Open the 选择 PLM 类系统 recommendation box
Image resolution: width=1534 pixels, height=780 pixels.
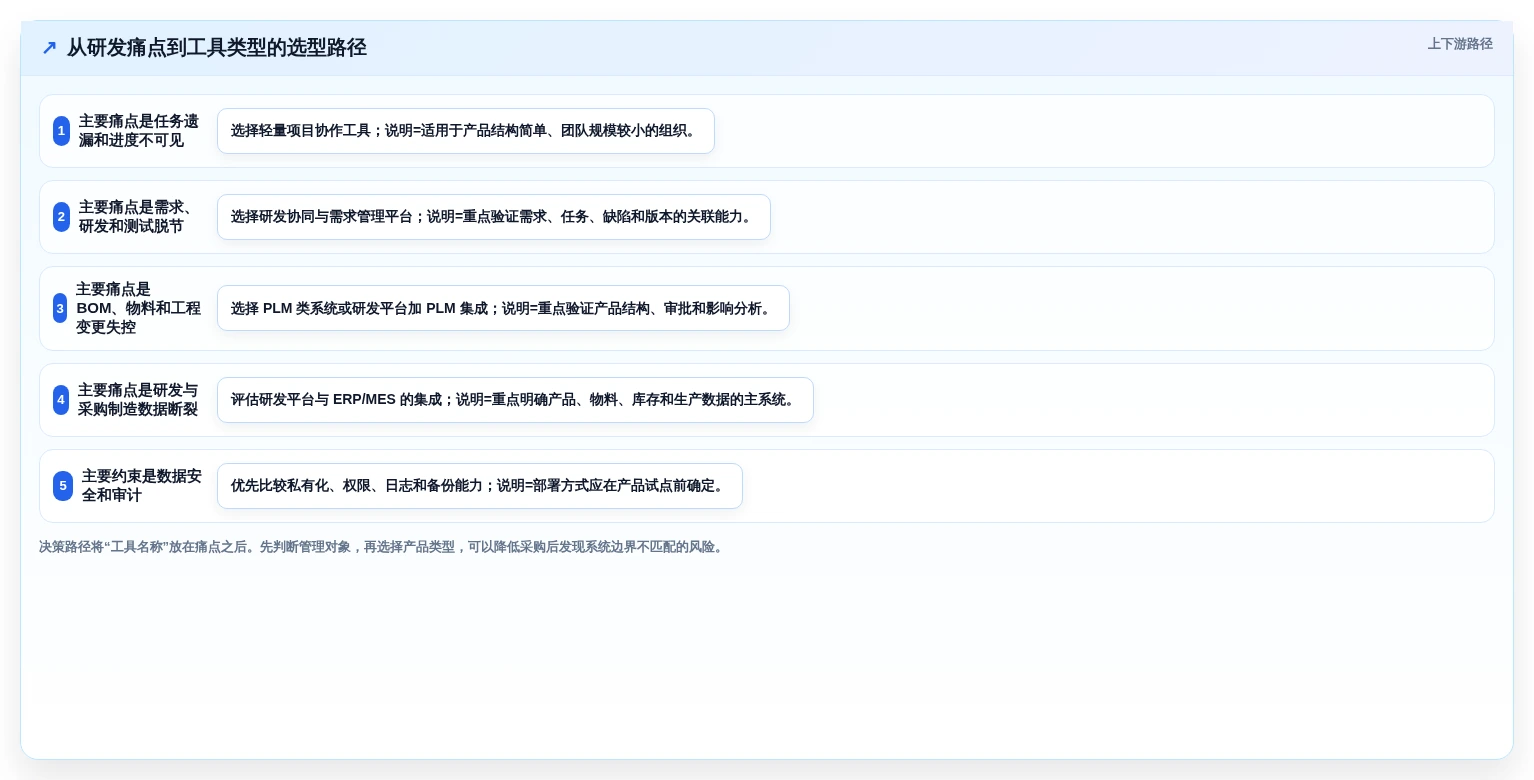[503, 308]
